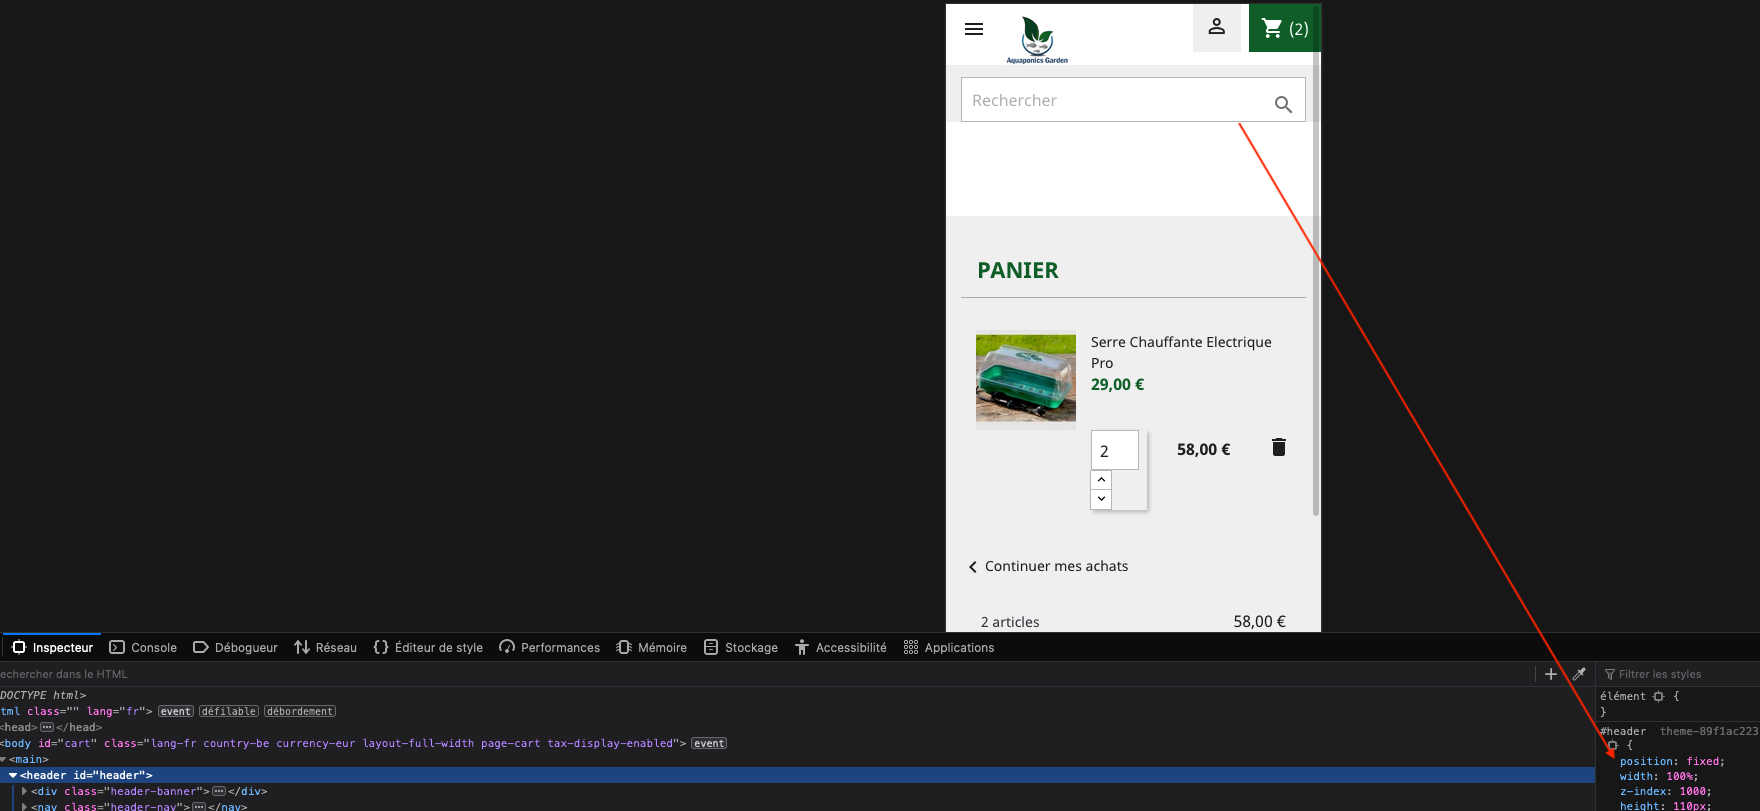Click the 58,00 € line total
Screen dimensions: 1760x811
pyautogui.click(x=1204, y=449)
